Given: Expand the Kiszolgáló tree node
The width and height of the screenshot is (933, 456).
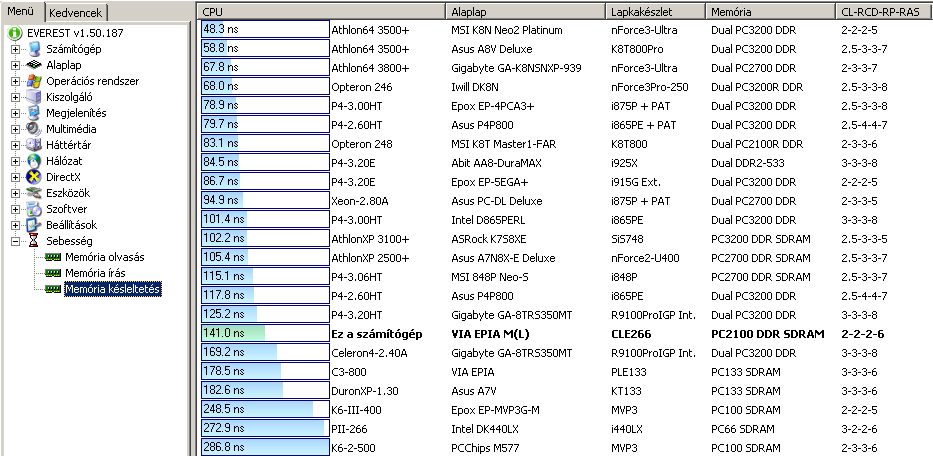Looking at the screenshot, I should pyautogui.click(x=15, y=98).
